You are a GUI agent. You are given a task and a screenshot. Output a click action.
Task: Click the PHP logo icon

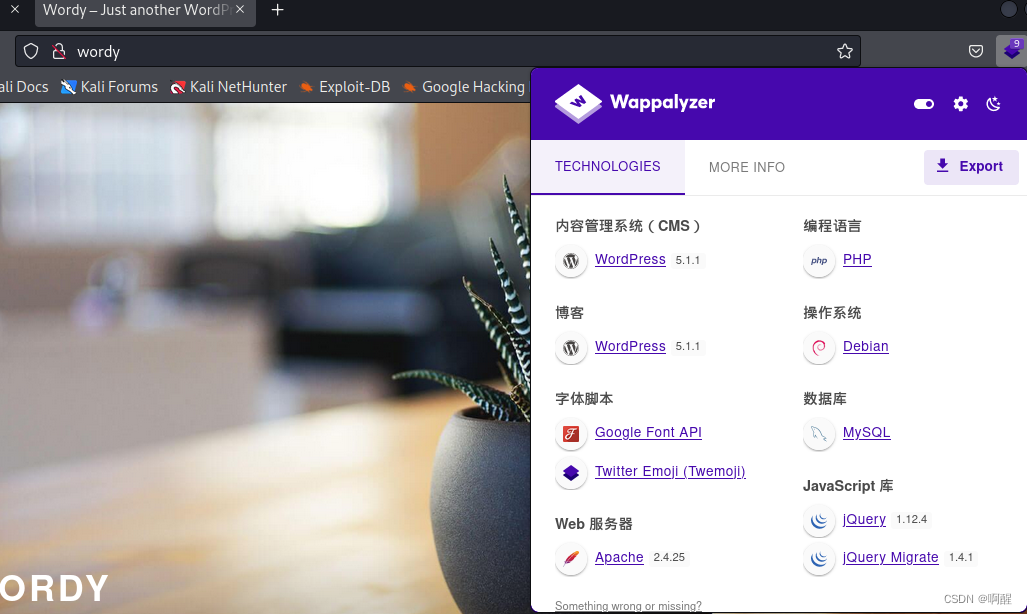pos(819,261)
